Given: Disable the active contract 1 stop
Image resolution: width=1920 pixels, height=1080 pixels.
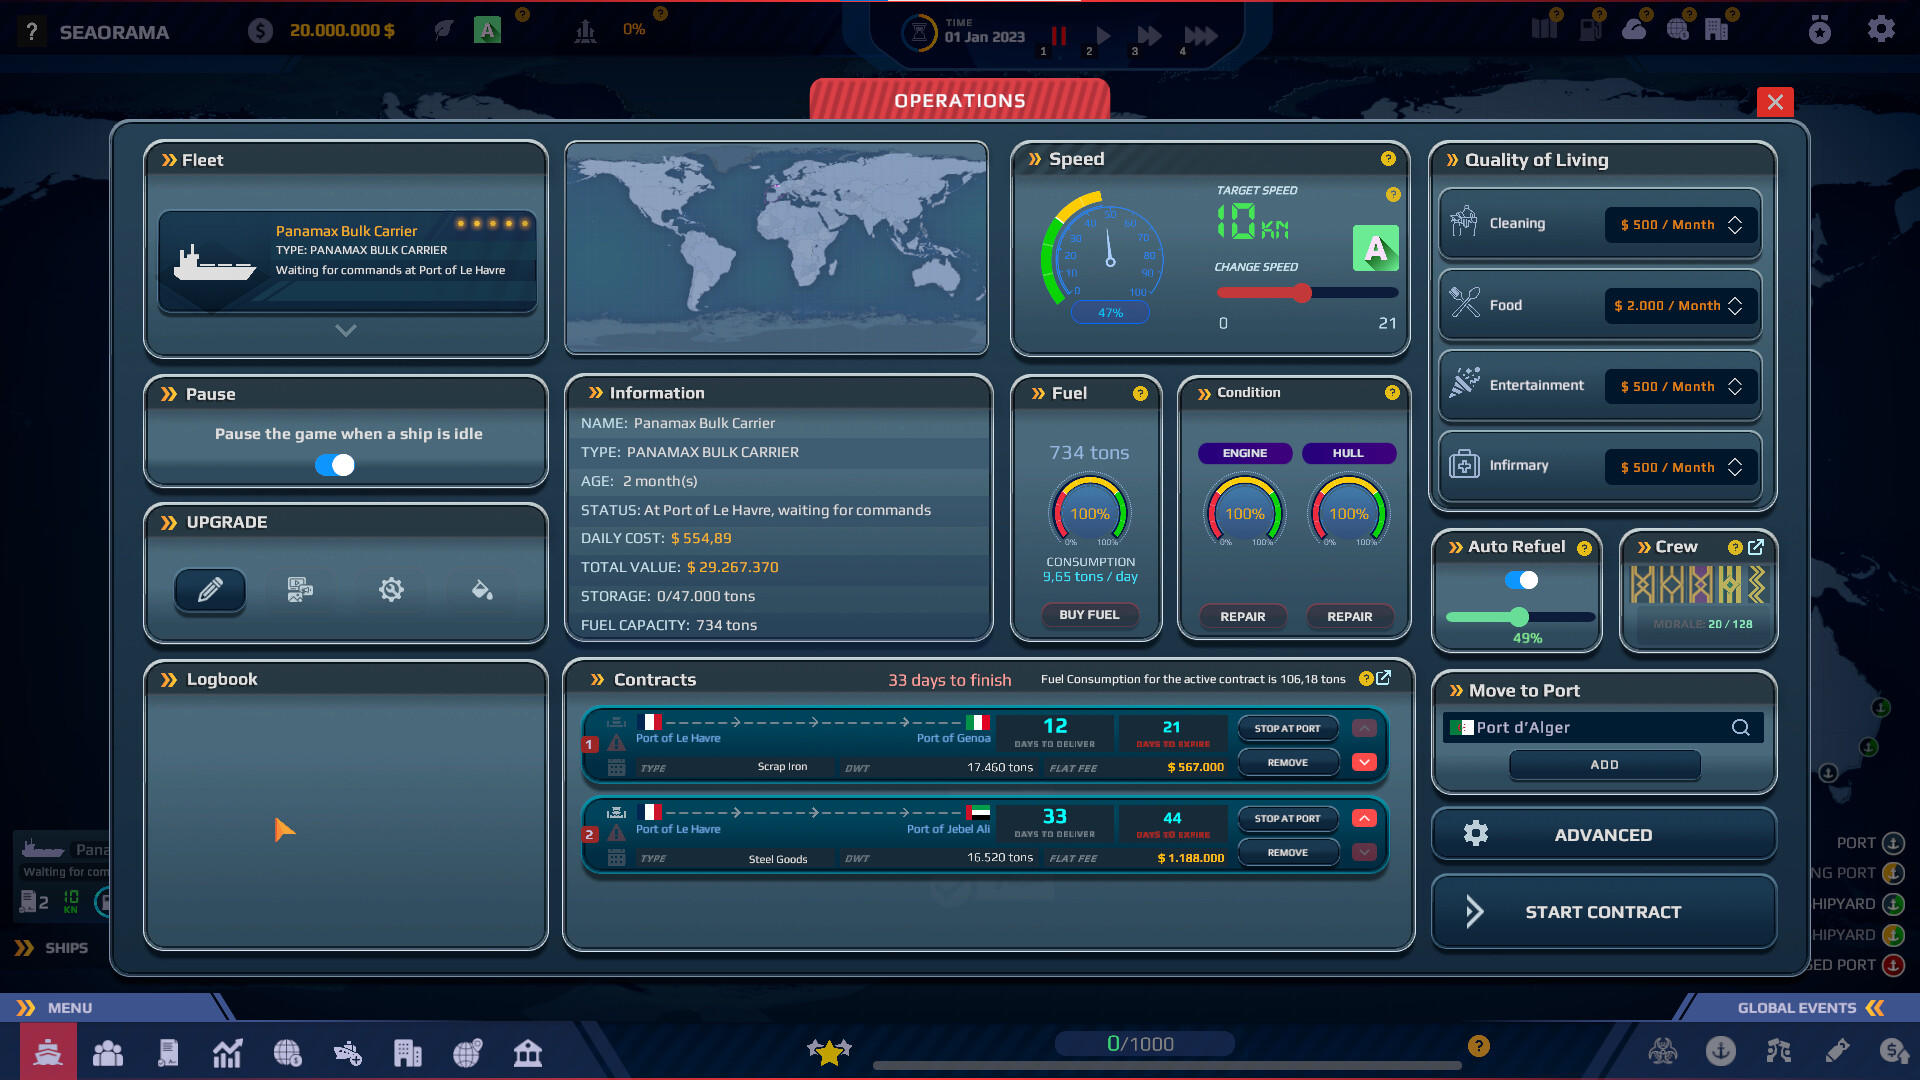Looking at the screenshot, I should click(x=1287, y=727).
